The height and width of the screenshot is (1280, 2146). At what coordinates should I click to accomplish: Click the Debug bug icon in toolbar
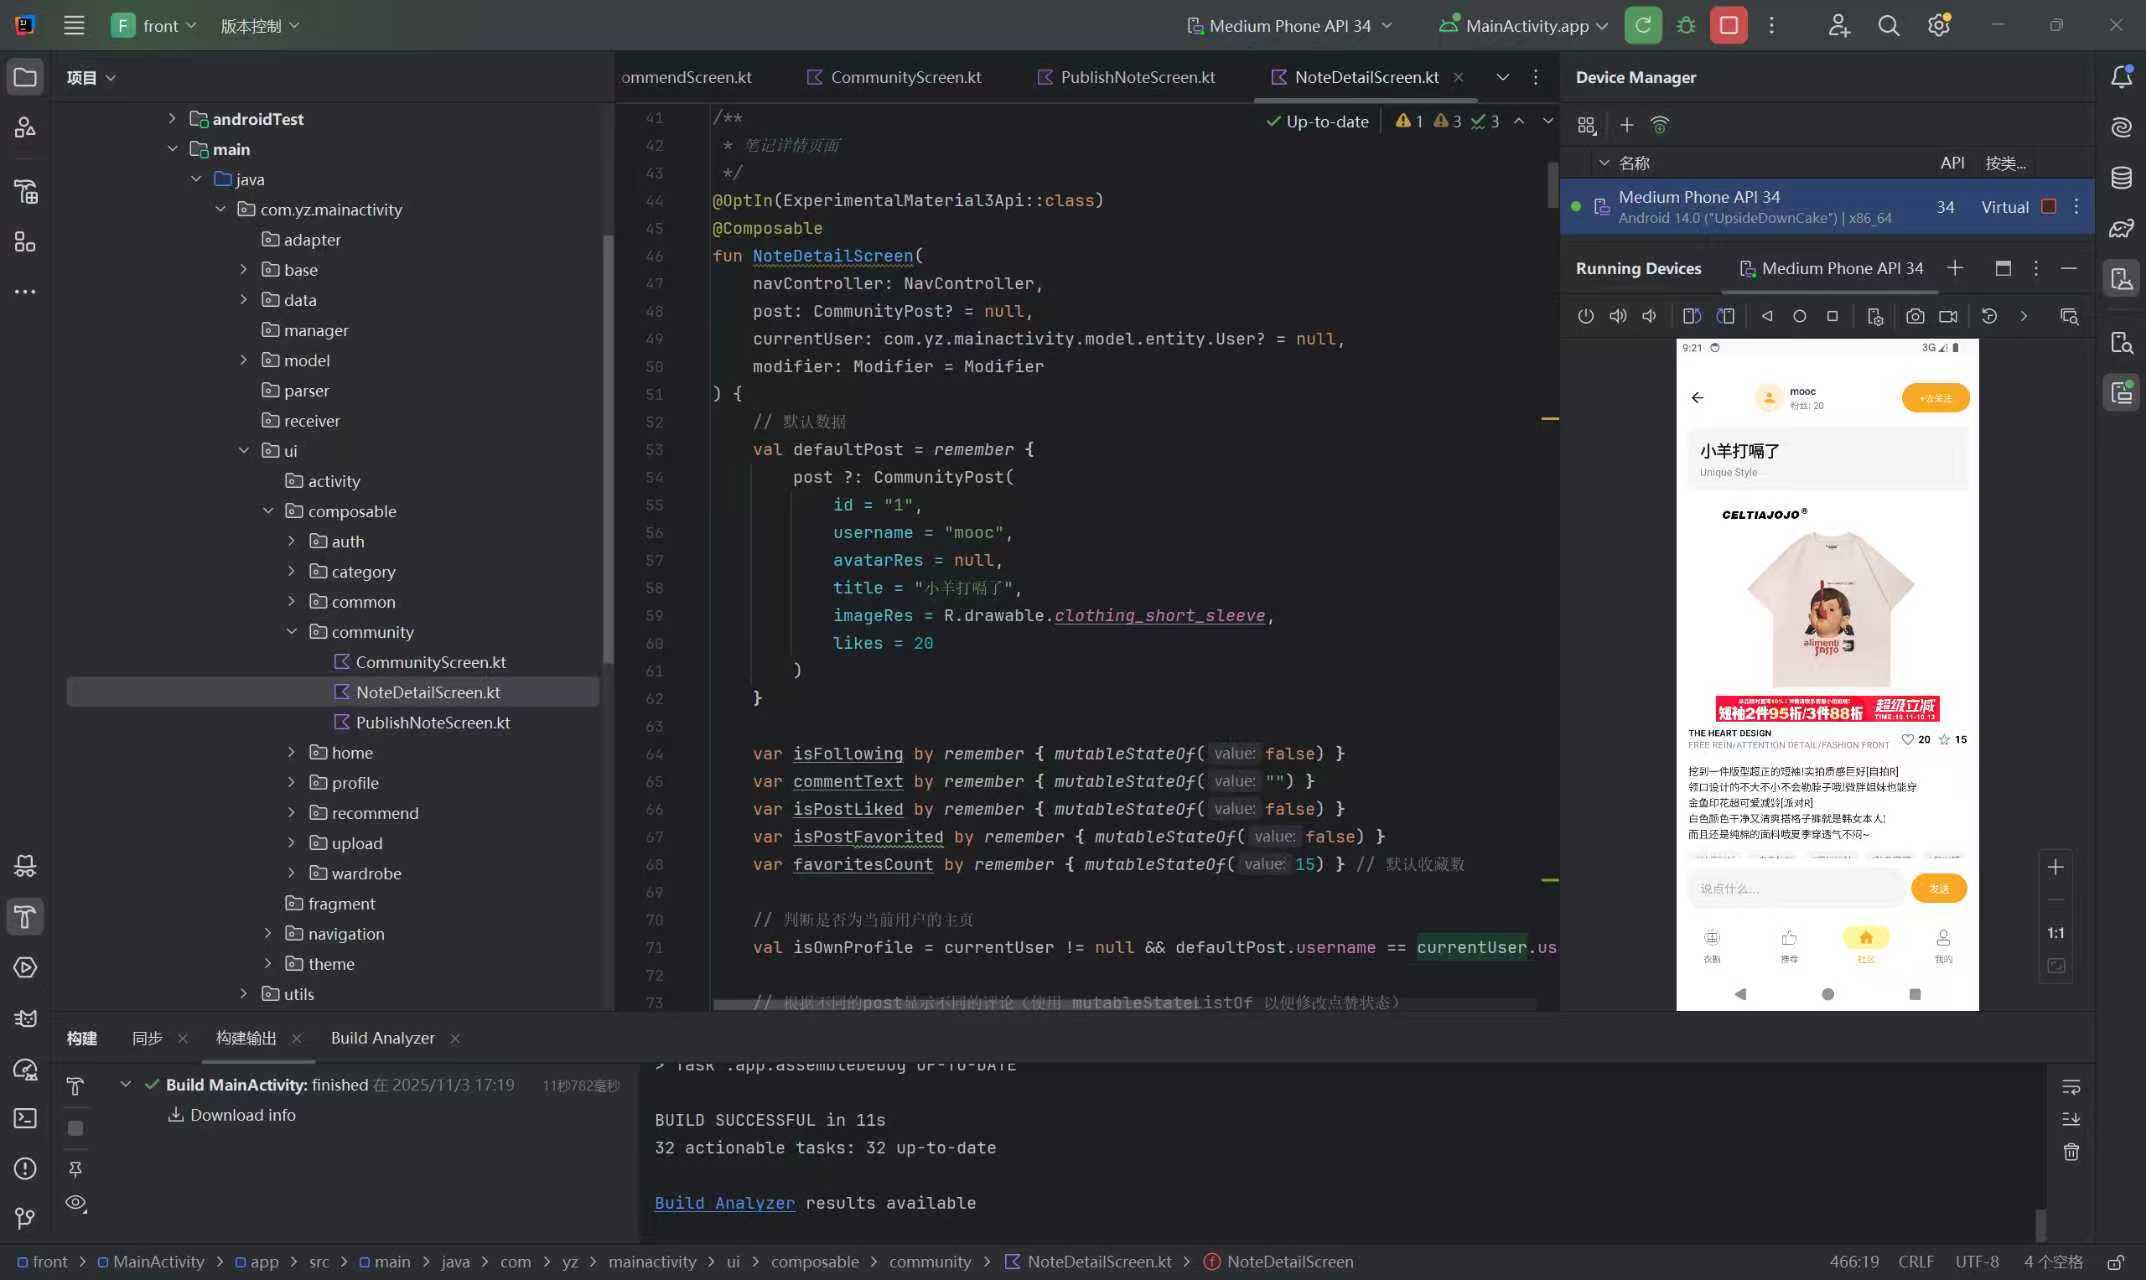click(x=1686, y=26)
